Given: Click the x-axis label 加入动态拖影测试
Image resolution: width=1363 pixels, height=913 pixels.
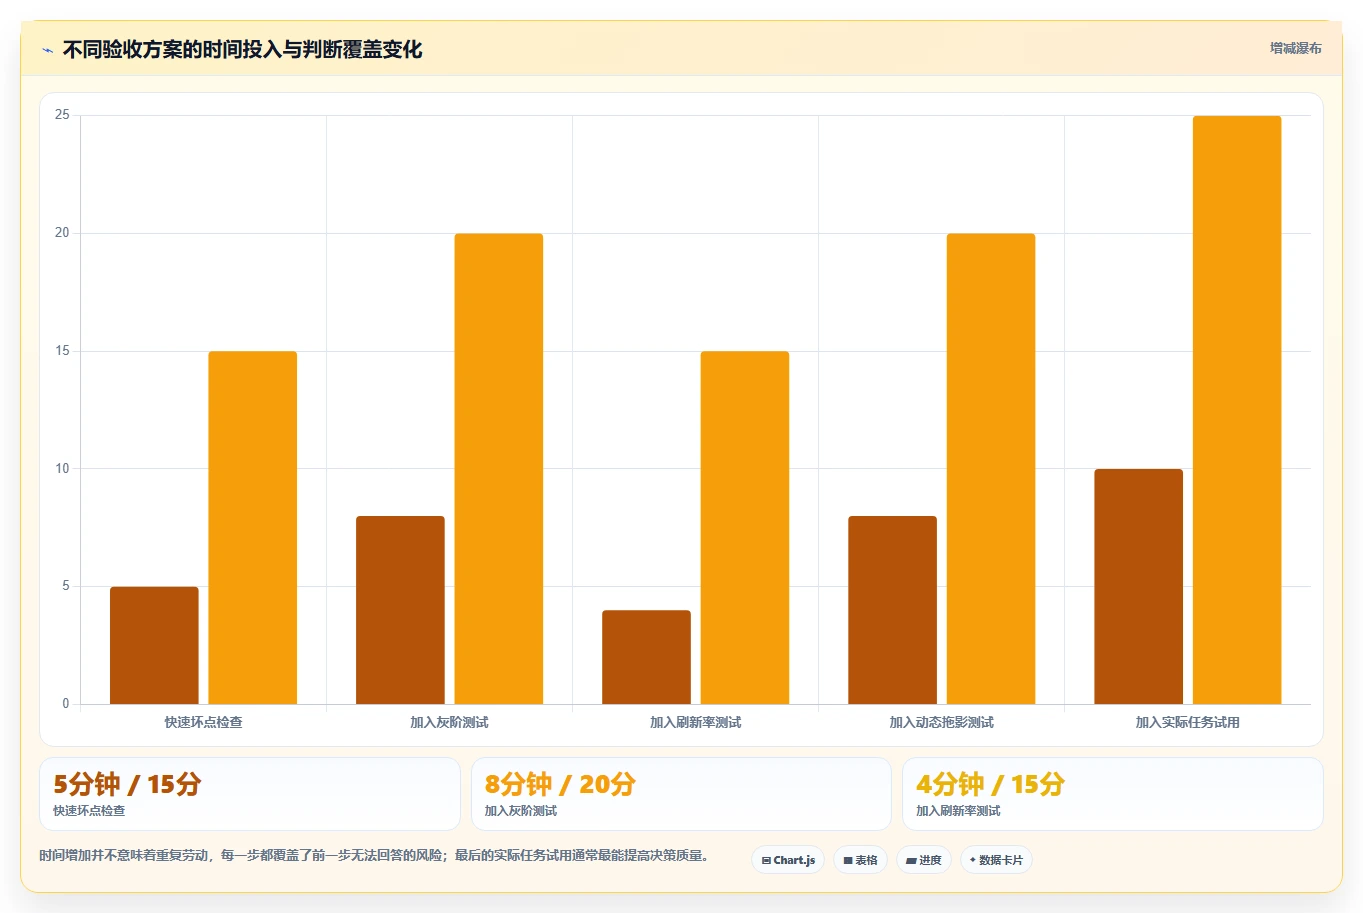Looking at the screenshot, I should pos(942,722).
